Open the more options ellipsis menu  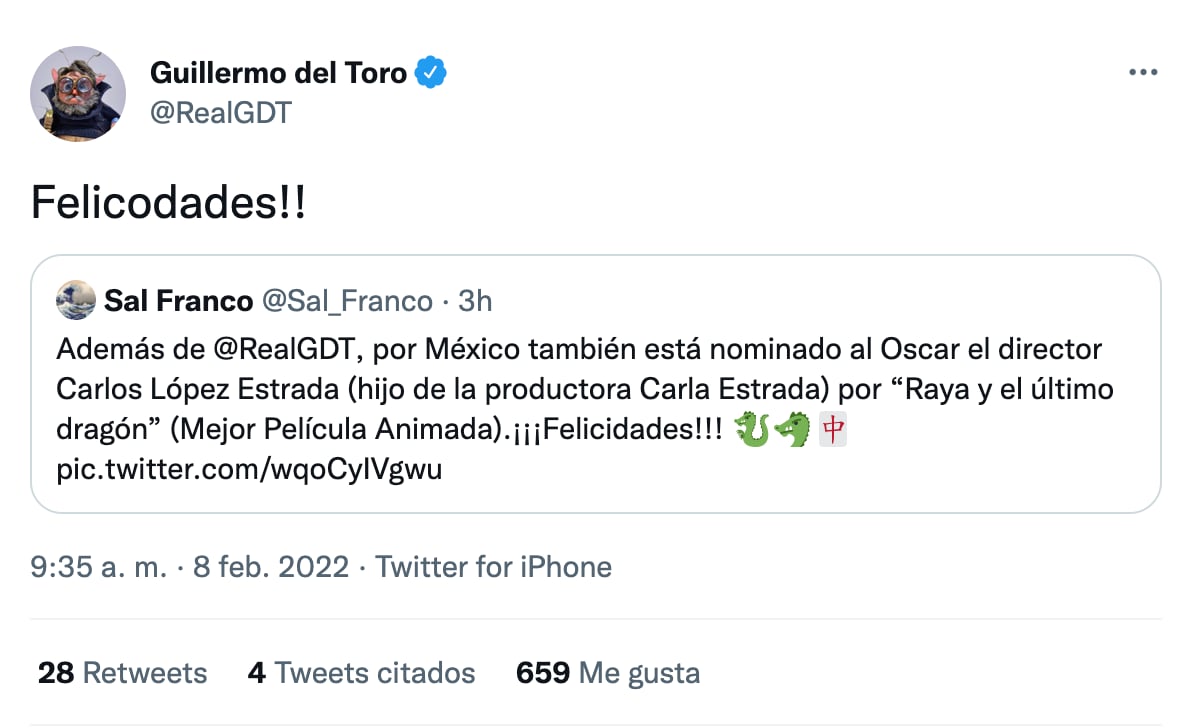tap(1141, 72)
